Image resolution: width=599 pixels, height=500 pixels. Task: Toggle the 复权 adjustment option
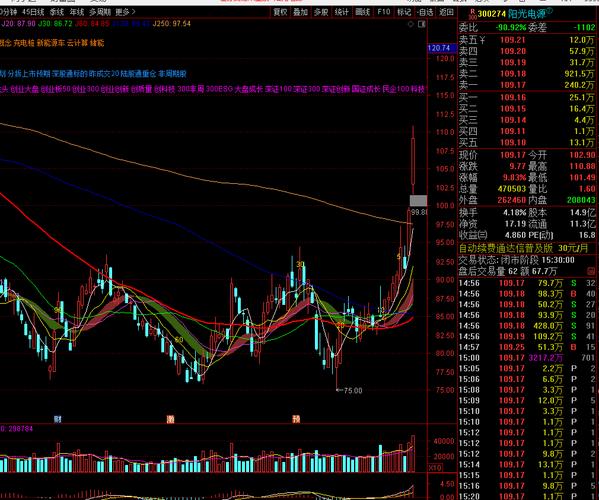[x=280, y=12]
